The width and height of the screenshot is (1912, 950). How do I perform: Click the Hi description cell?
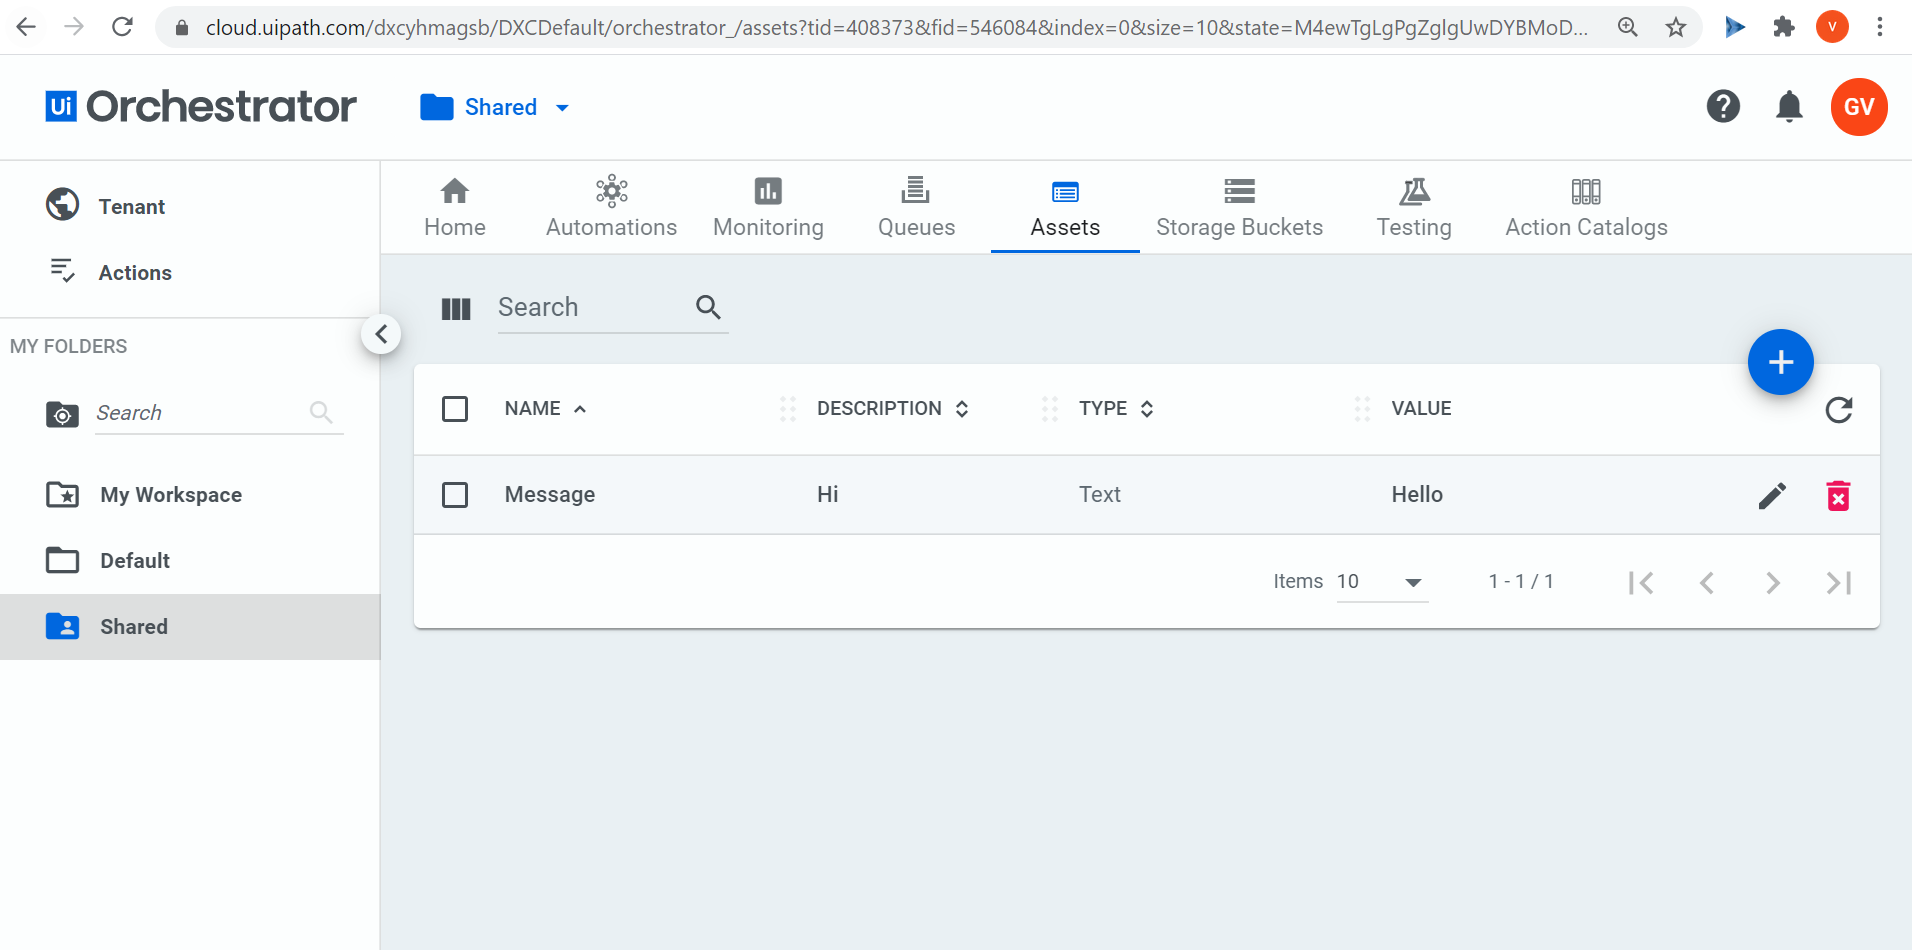[827, 495]
